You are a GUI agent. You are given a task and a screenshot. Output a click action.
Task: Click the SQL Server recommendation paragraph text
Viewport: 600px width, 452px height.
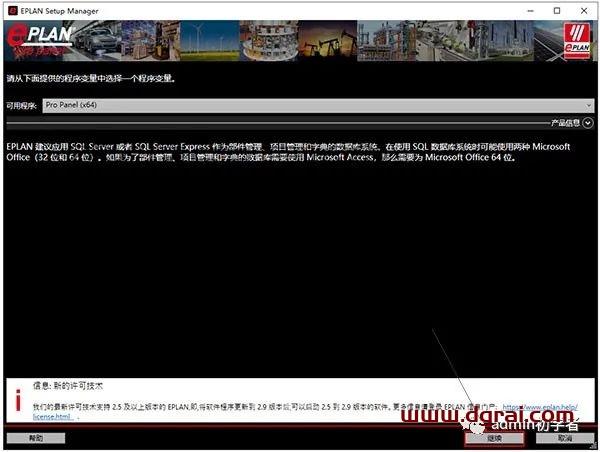pyautogui.click(x=288, y=152)
